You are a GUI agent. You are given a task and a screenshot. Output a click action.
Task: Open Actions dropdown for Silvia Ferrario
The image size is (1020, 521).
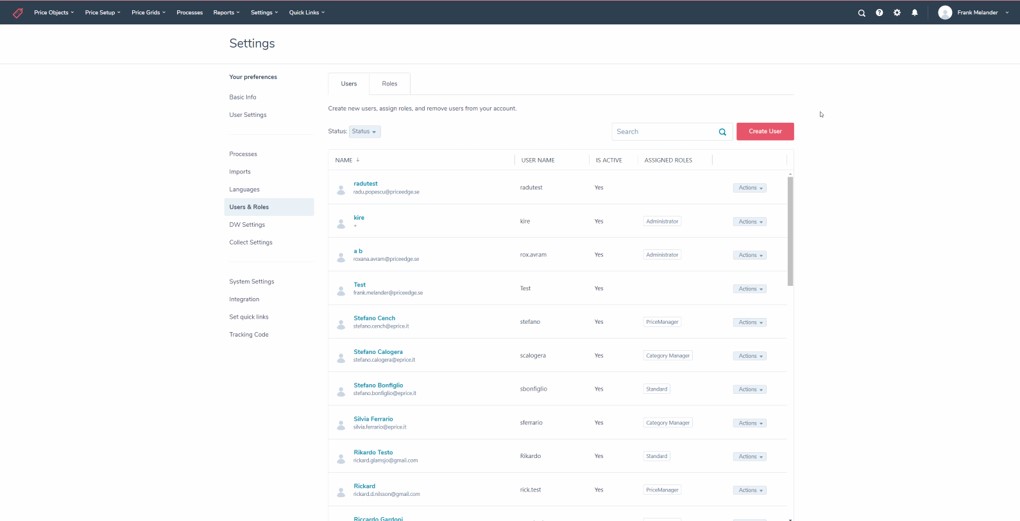(749, 423)
